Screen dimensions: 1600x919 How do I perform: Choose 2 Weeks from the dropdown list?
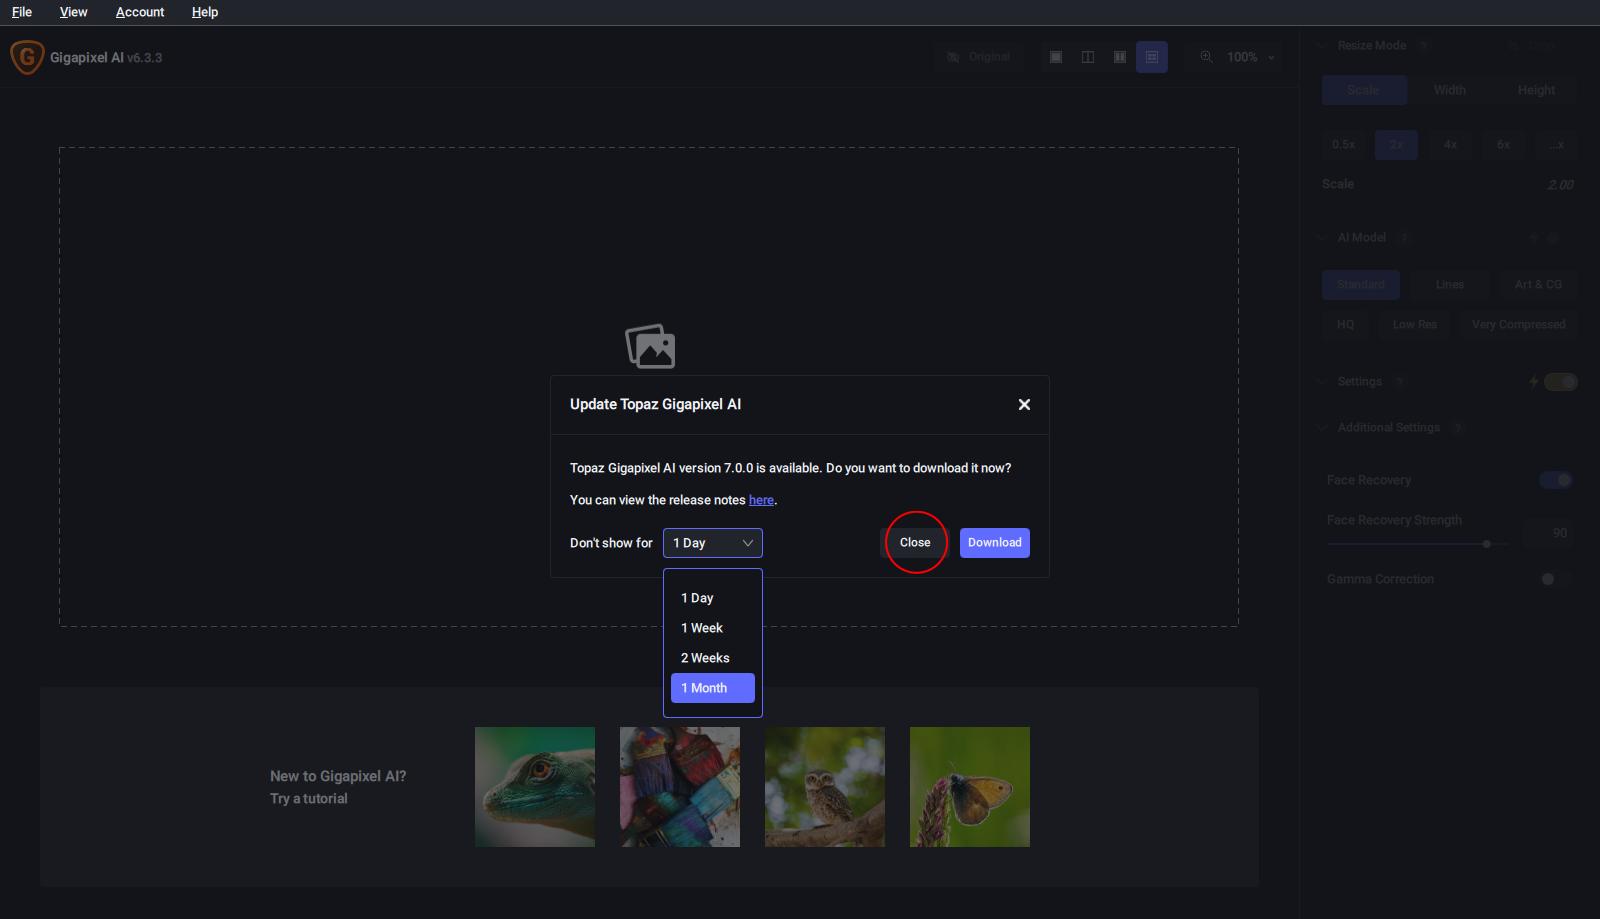713,658
